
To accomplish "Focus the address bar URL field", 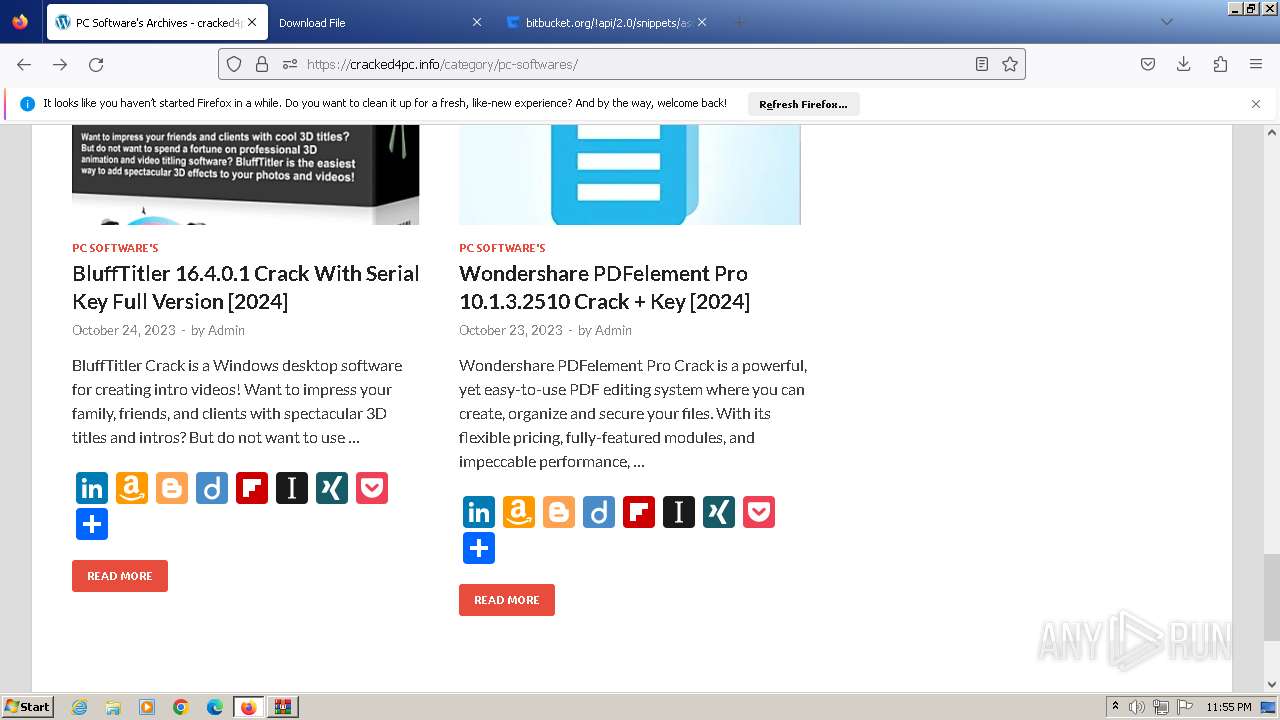I will click(x=636, y=64).
